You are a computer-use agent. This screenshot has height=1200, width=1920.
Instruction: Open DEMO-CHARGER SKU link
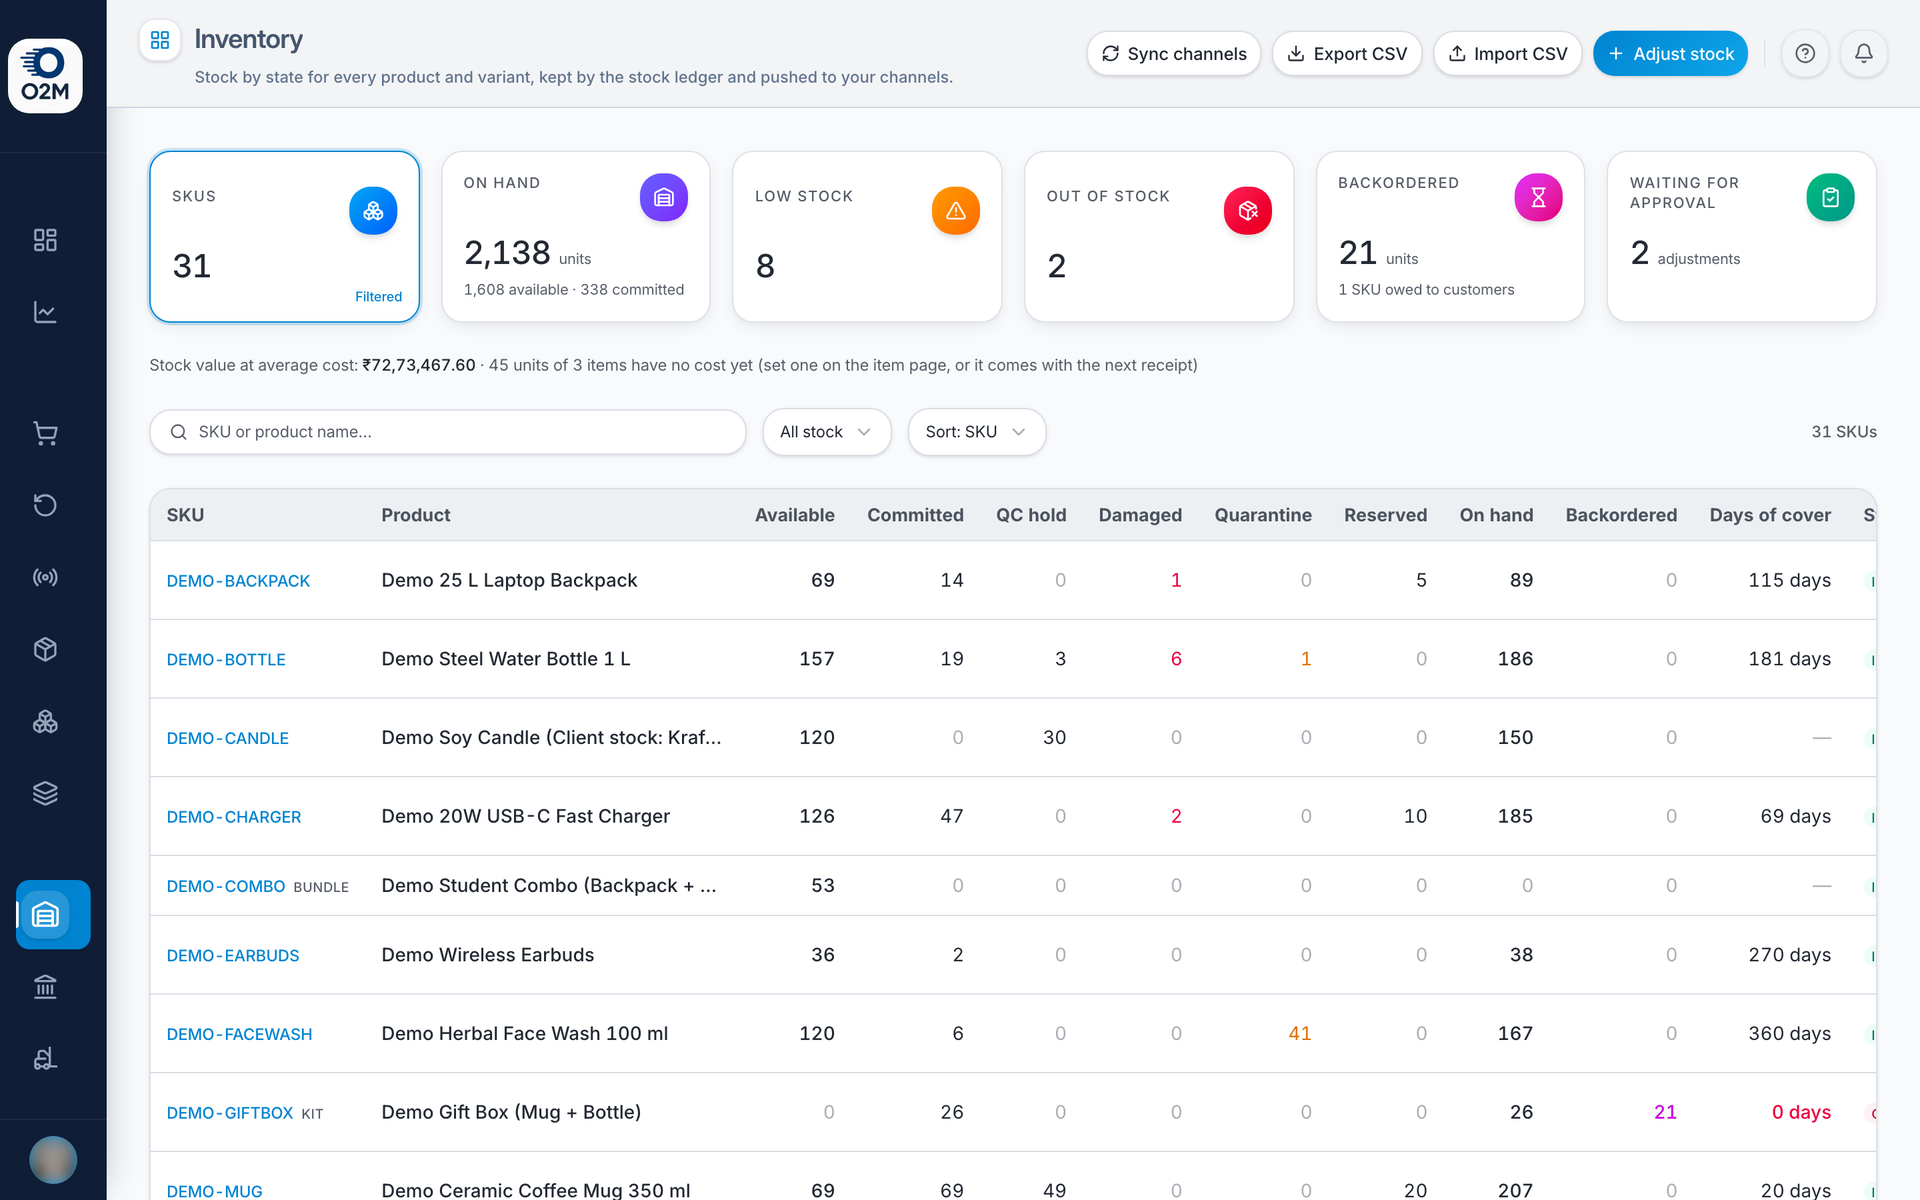click(233, 817)
